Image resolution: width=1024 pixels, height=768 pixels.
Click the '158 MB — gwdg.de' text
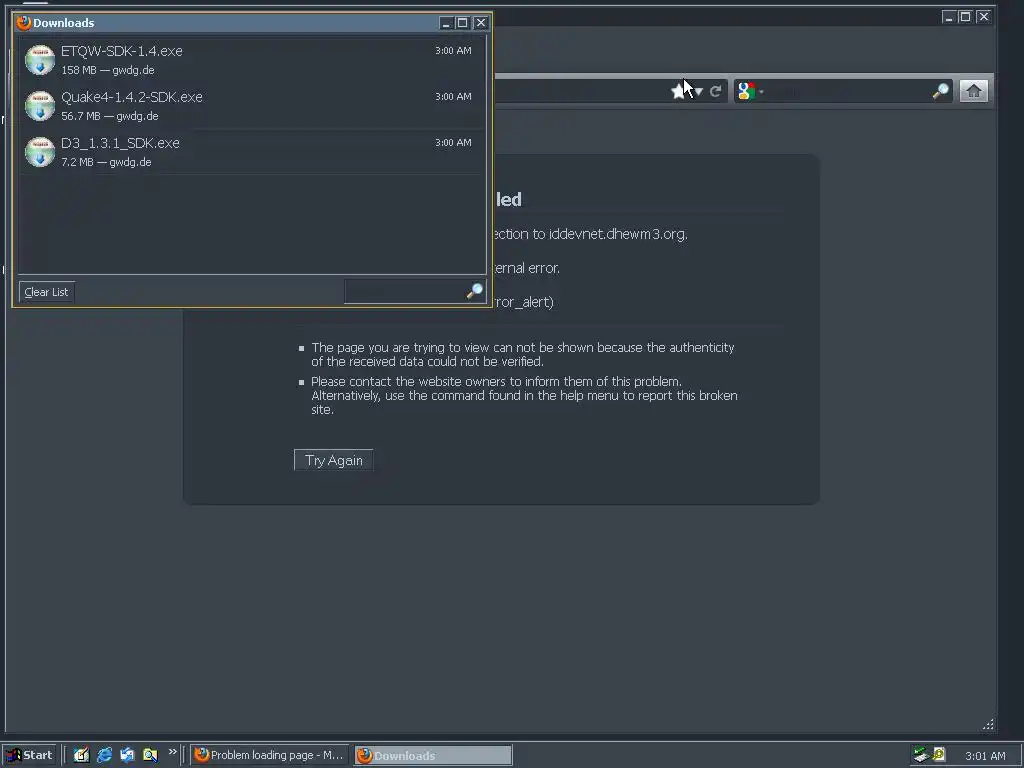(108, 70)
